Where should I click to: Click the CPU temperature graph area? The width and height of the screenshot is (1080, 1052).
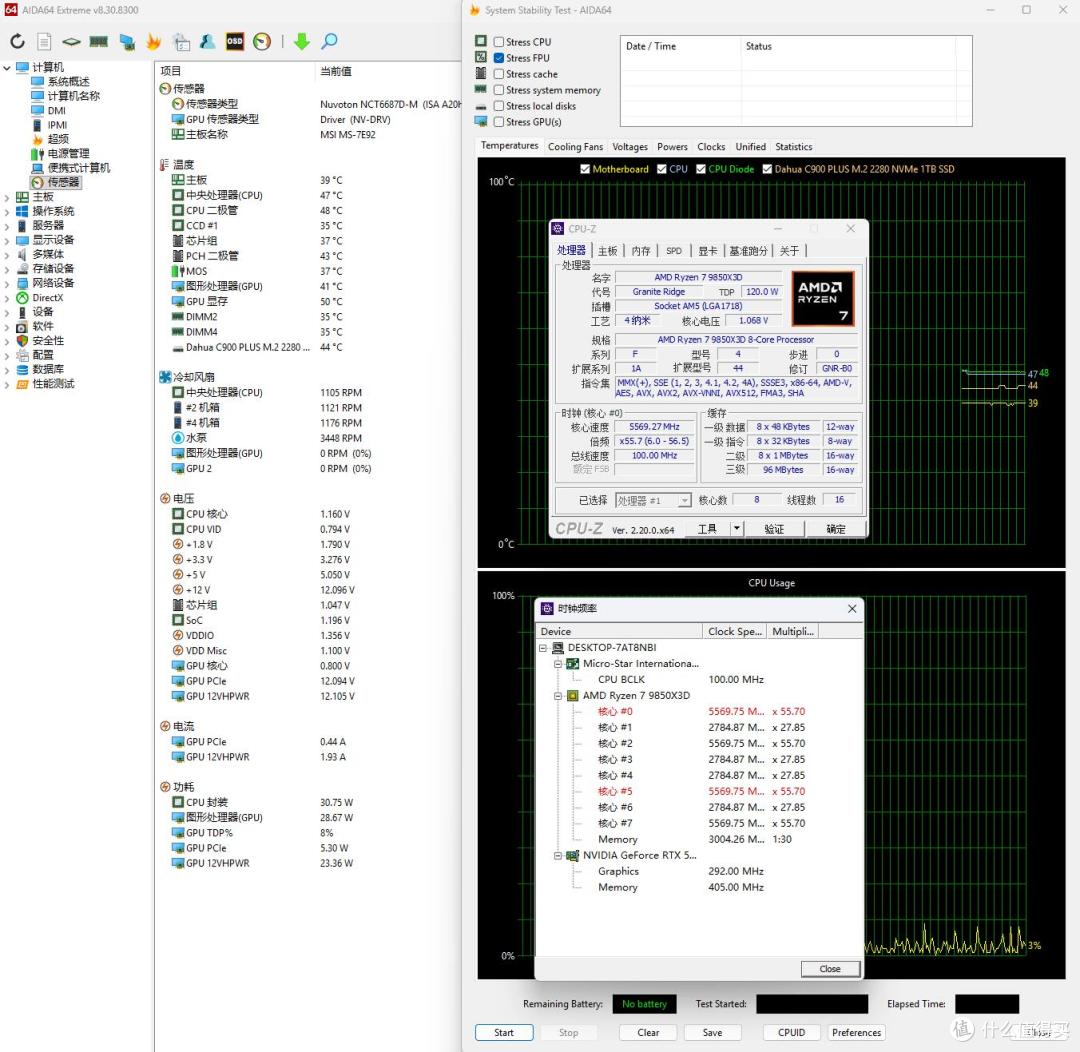click(771, 362)
